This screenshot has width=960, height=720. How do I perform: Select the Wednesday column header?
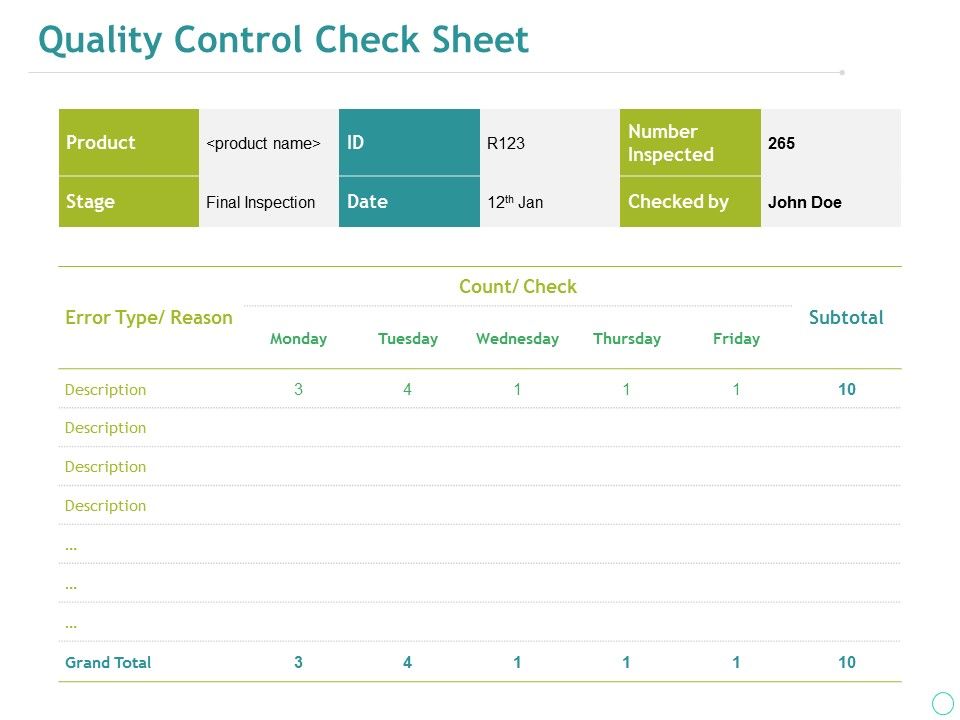[x=517, y=339]
